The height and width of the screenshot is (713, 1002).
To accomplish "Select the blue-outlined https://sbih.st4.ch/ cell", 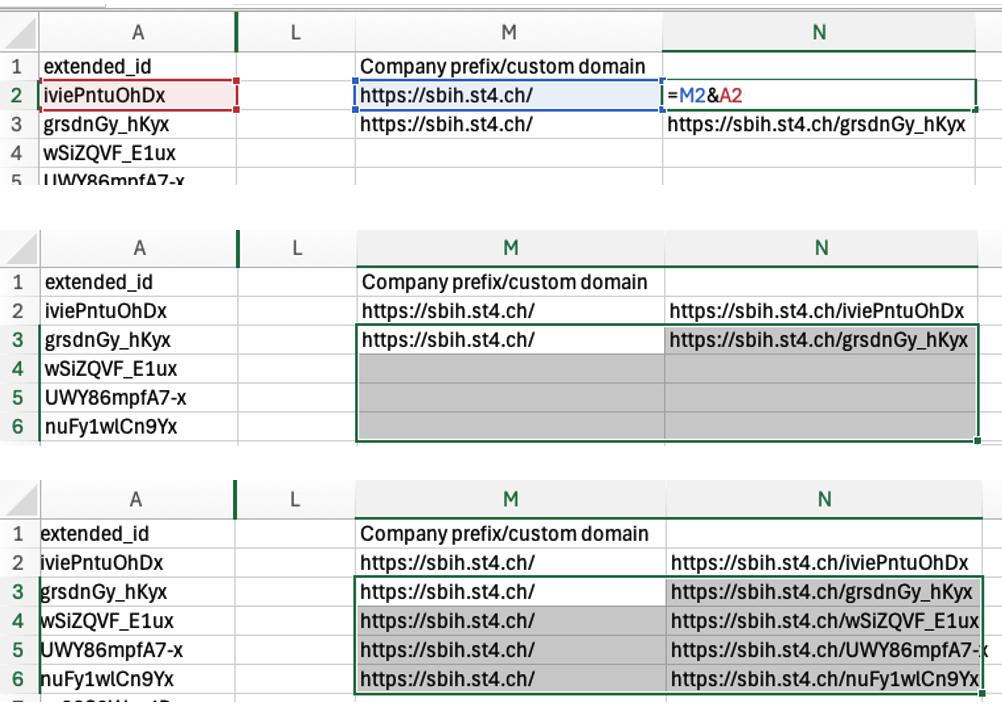I will coord(508,96).
